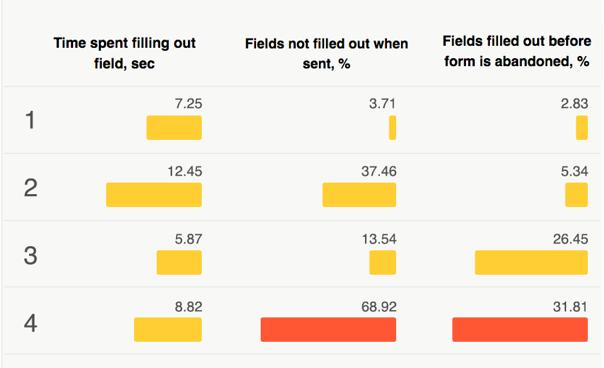The width and height of the screenshot is (604, 368).
Task: Click the small yellow bar under 3.71
Action: click(x=393, y=128)
